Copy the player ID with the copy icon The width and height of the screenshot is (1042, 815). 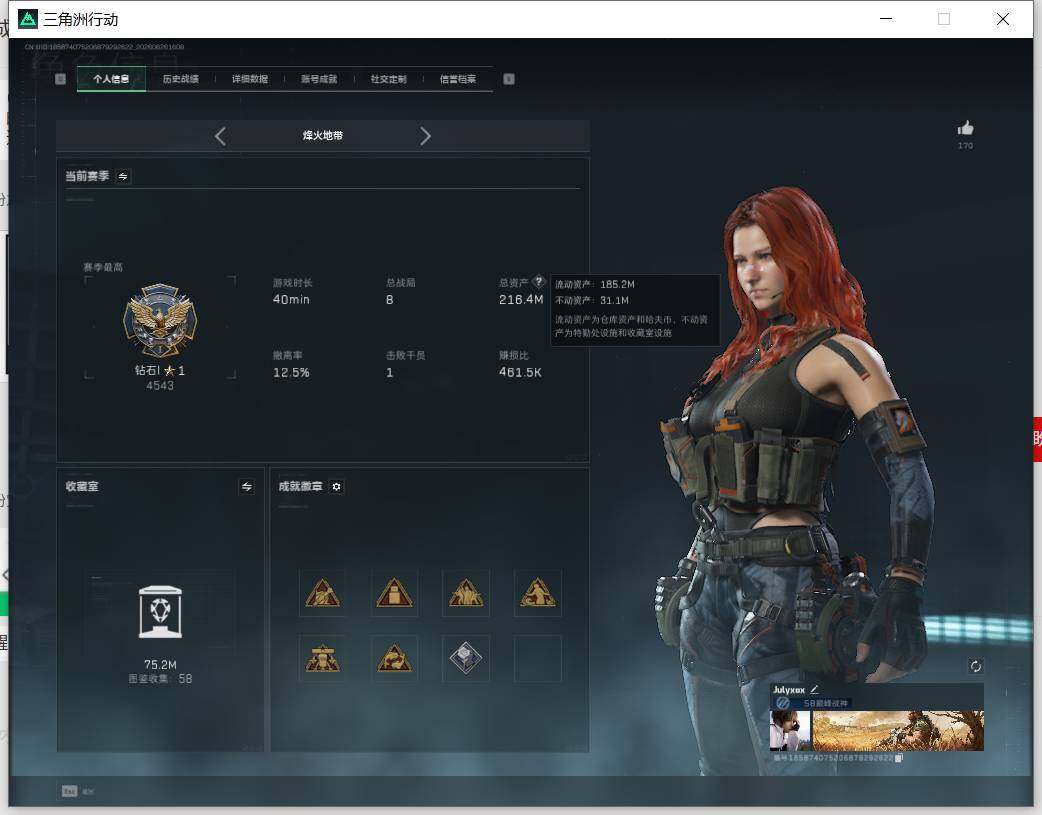pyautogui.click(x=898, y=758)
